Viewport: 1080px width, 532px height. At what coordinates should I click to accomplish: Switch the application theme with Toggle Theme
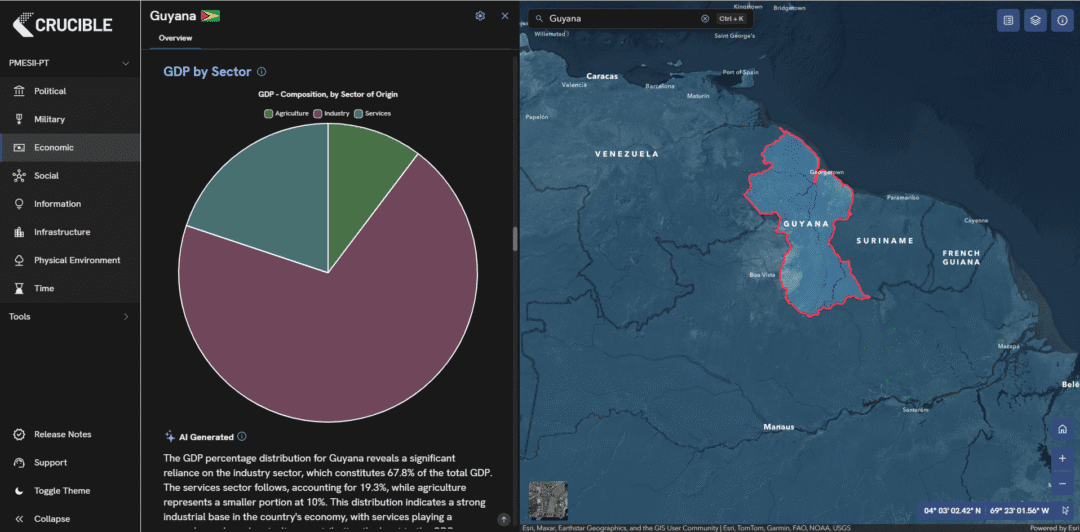point(61,491)
